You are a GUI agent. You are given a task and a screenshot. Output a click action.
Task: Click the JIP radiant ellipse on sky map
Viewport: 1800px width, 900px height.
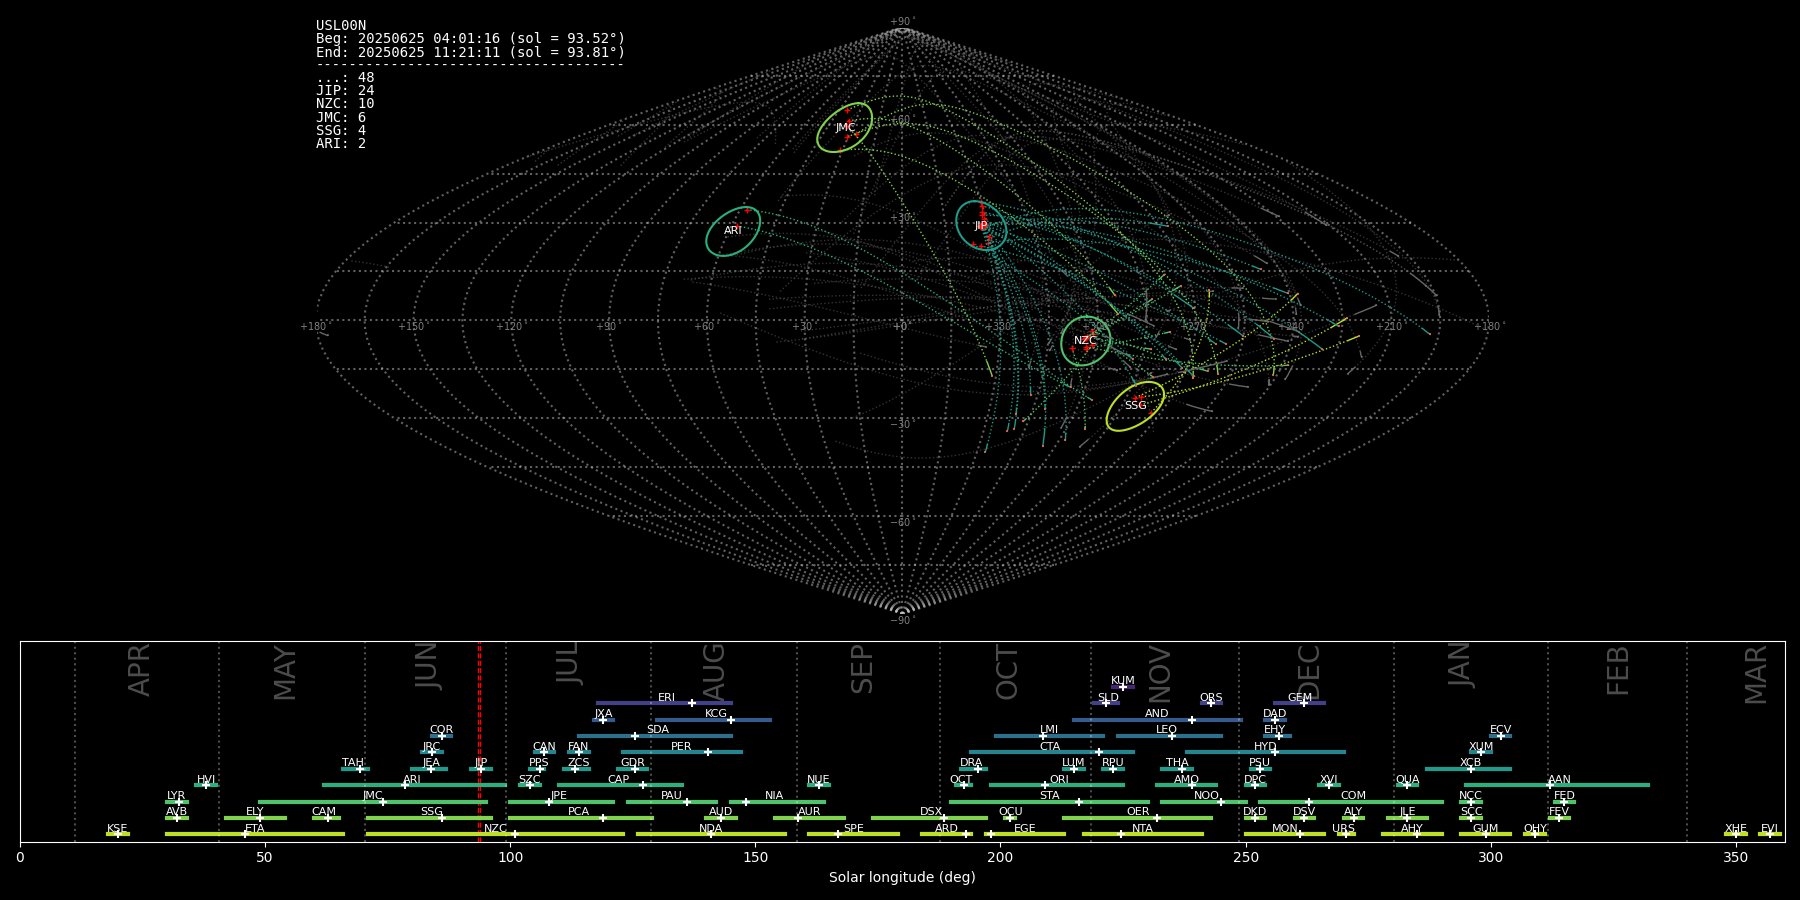click(981, 225)
